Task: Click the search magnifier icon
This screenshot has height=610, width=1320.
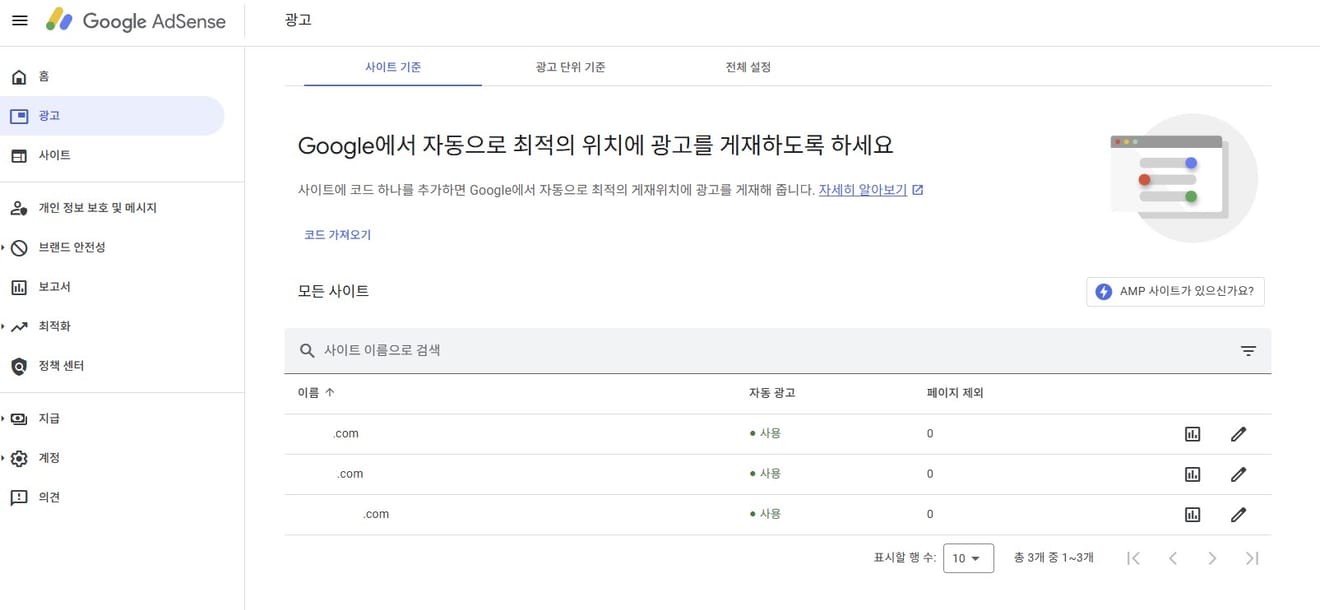Action: [308, 351]
